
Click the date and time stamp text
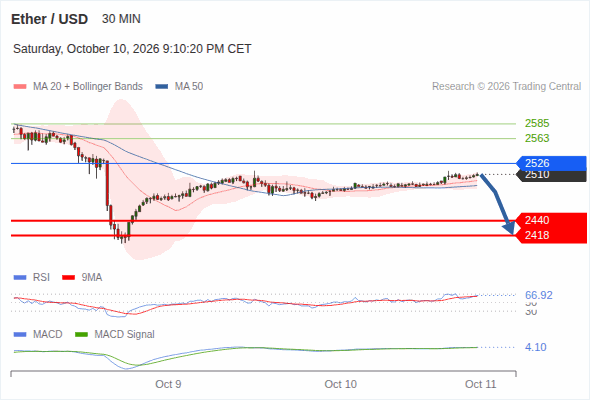pyautogui.click(x=132, y=49)
